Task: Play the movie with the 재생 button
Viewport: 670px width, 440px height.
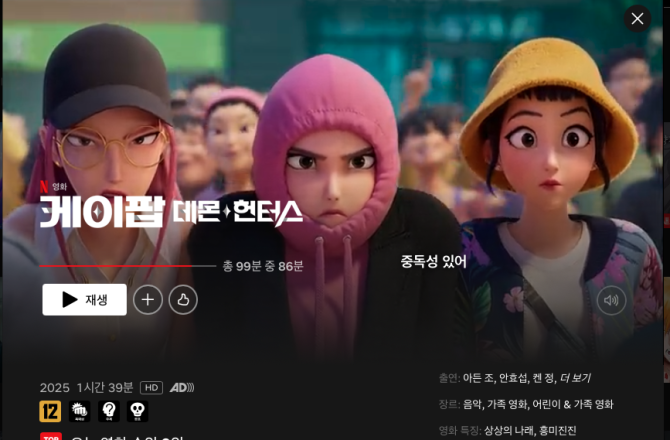Action: (x=85, y=300)
